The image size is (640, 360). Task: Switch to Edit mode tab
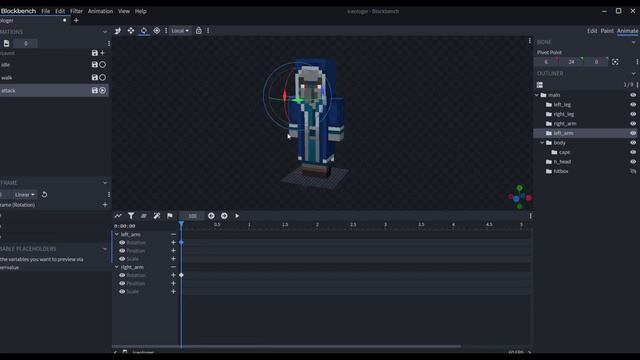click(592, 31)
